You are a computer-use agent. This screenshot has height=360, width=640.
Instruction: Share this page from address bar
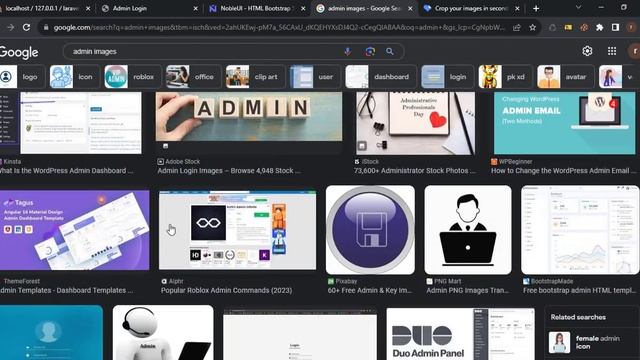pos(517,27)
